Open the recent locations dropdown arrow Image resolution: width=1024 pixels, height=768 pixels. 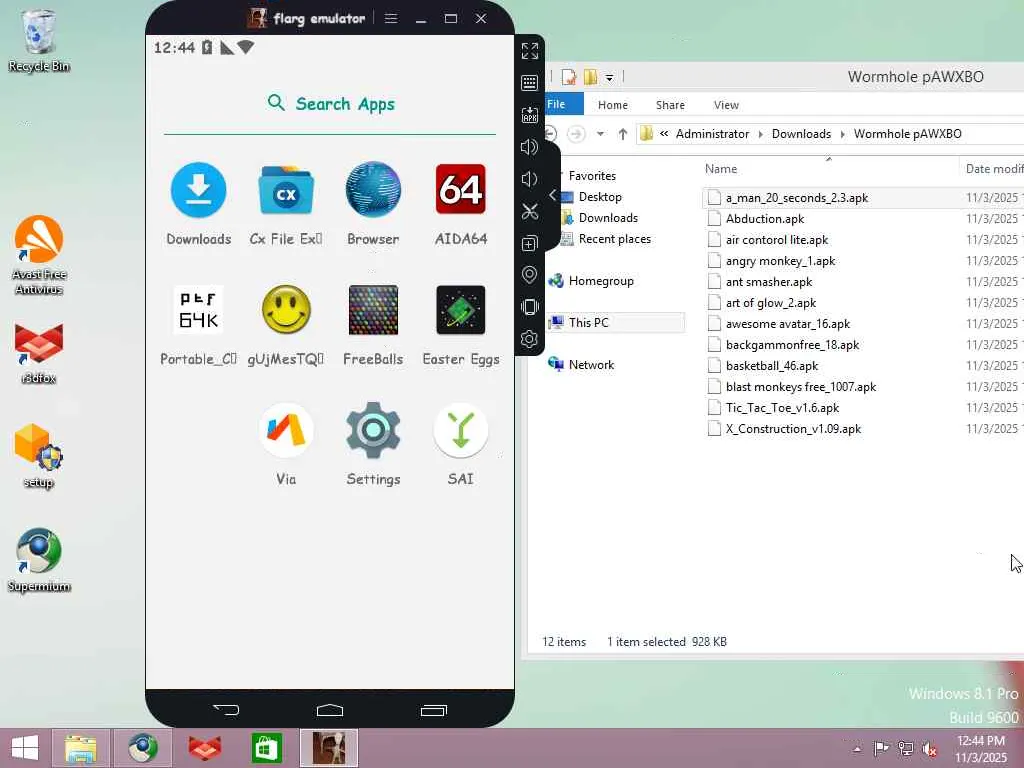tap(600, 134)
